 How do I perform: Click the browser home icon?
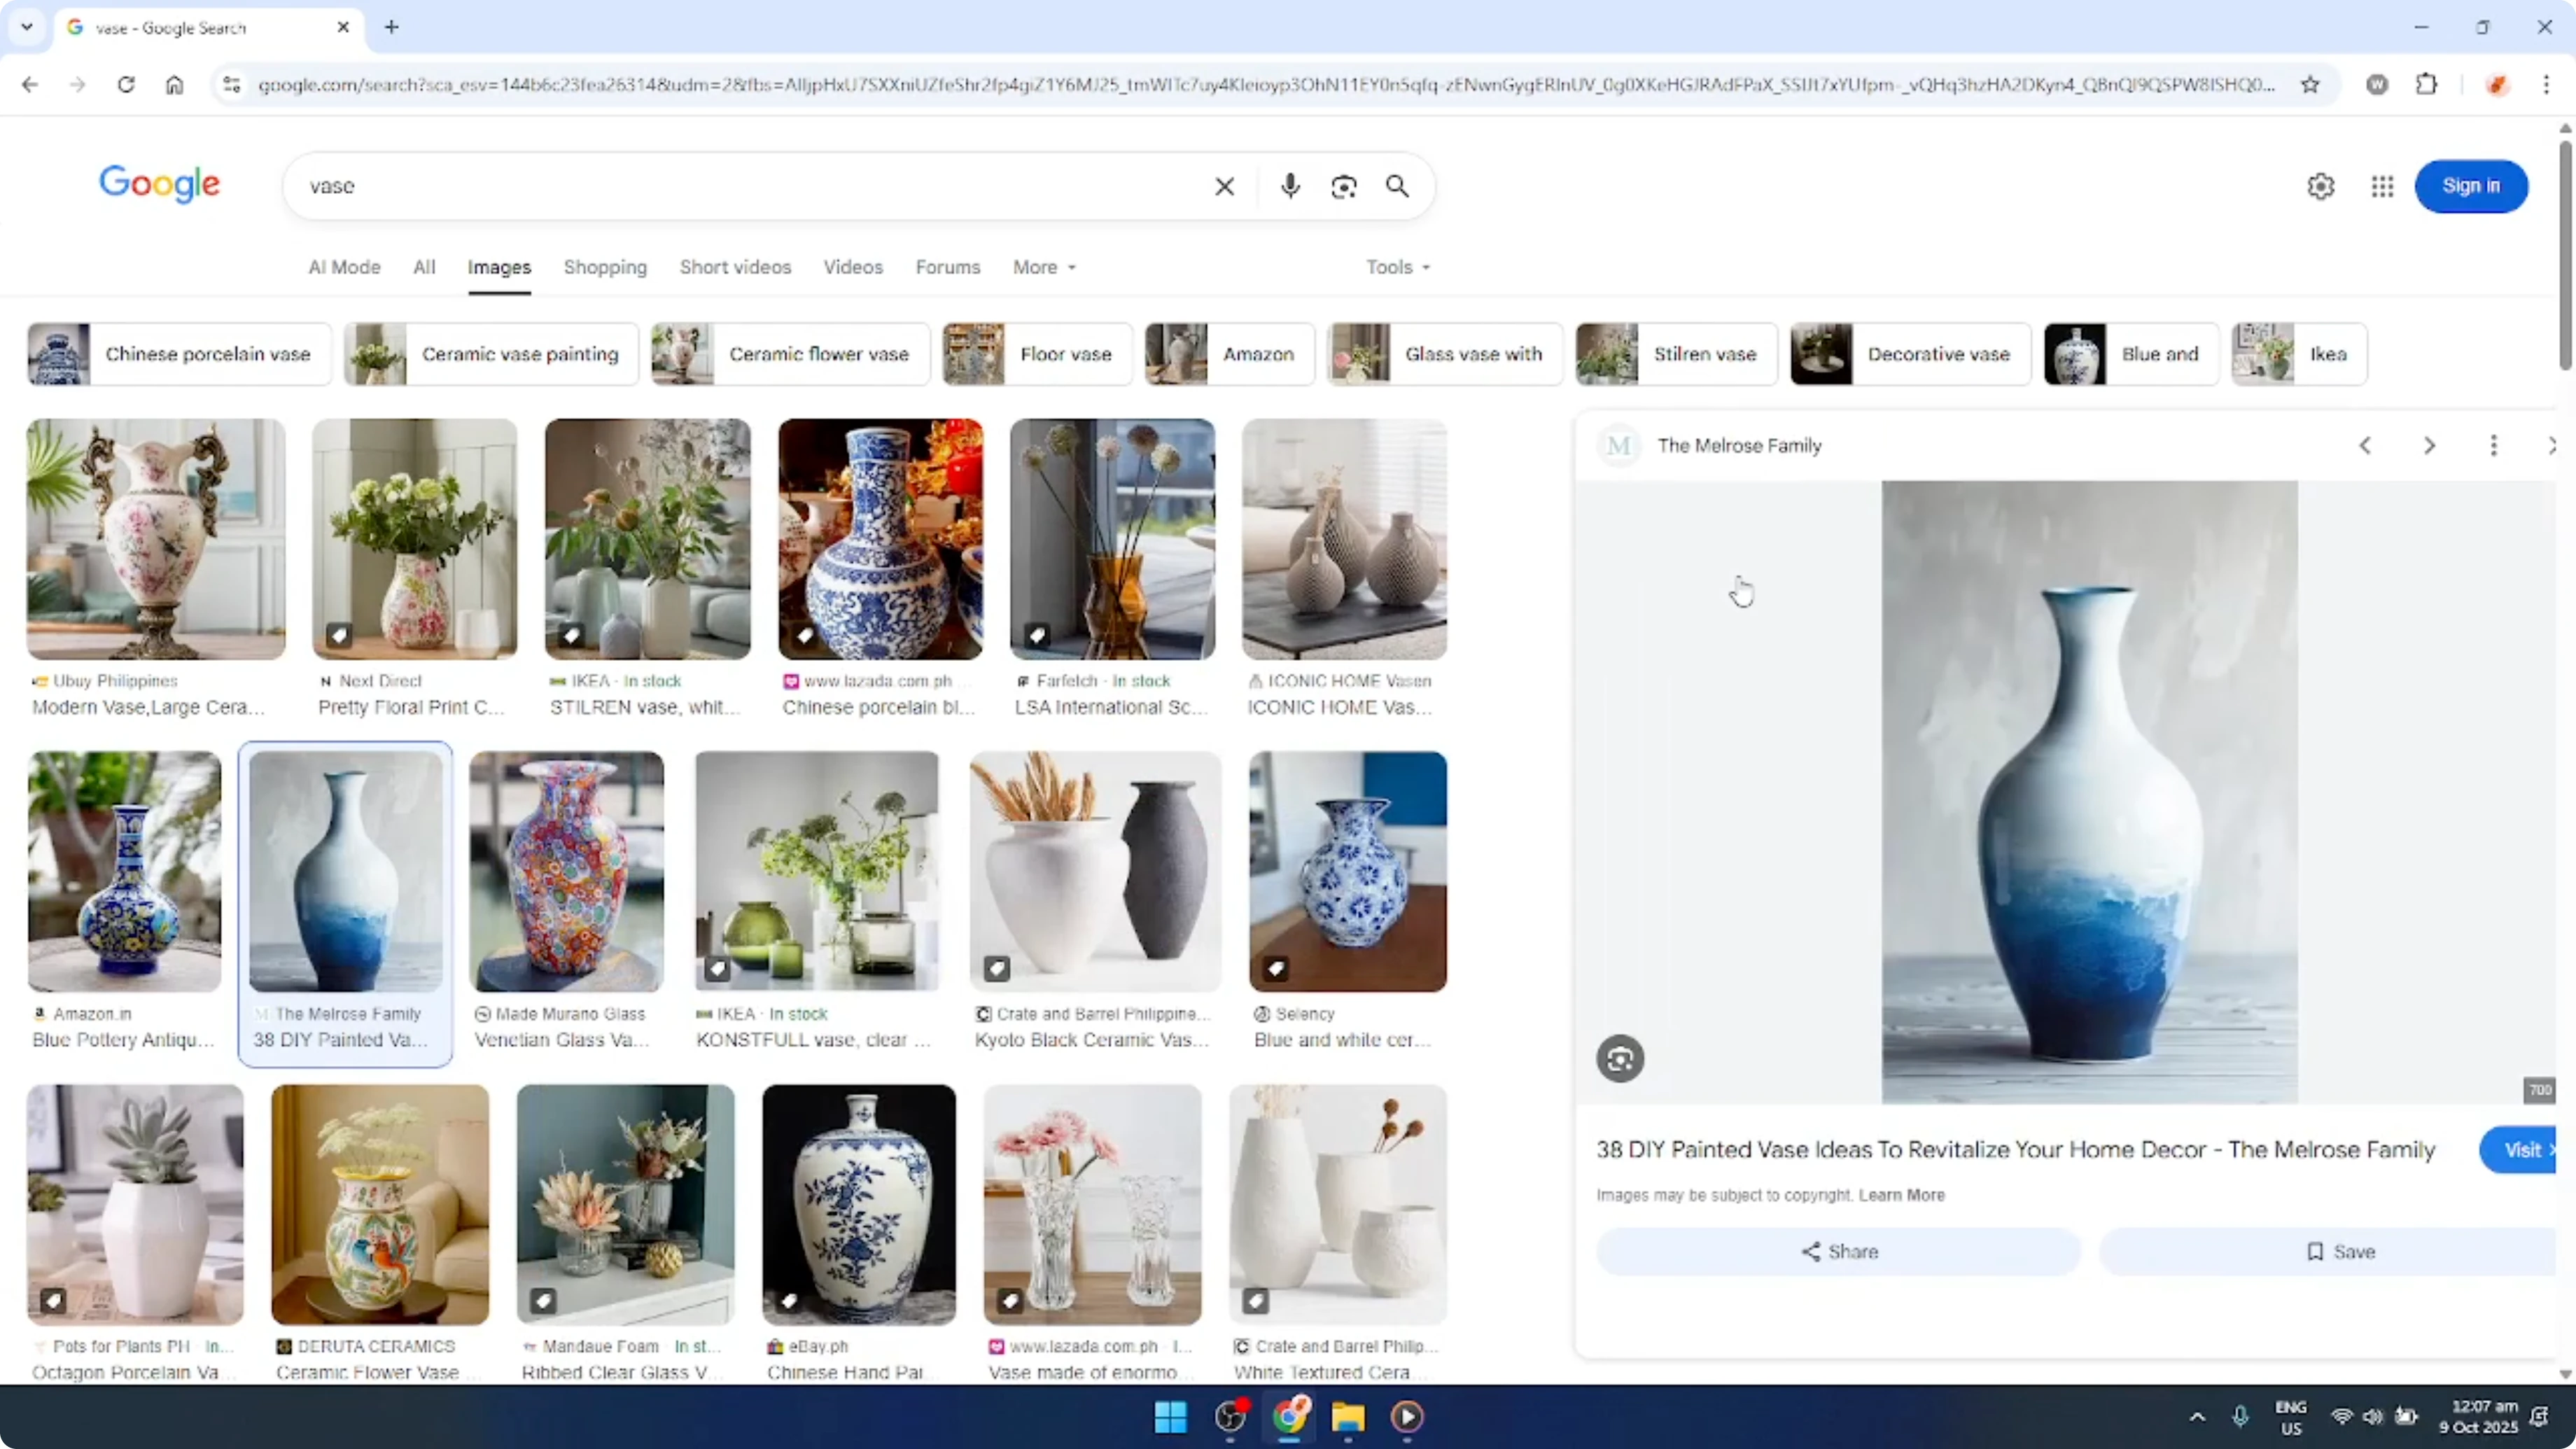(x=174, y=85)
